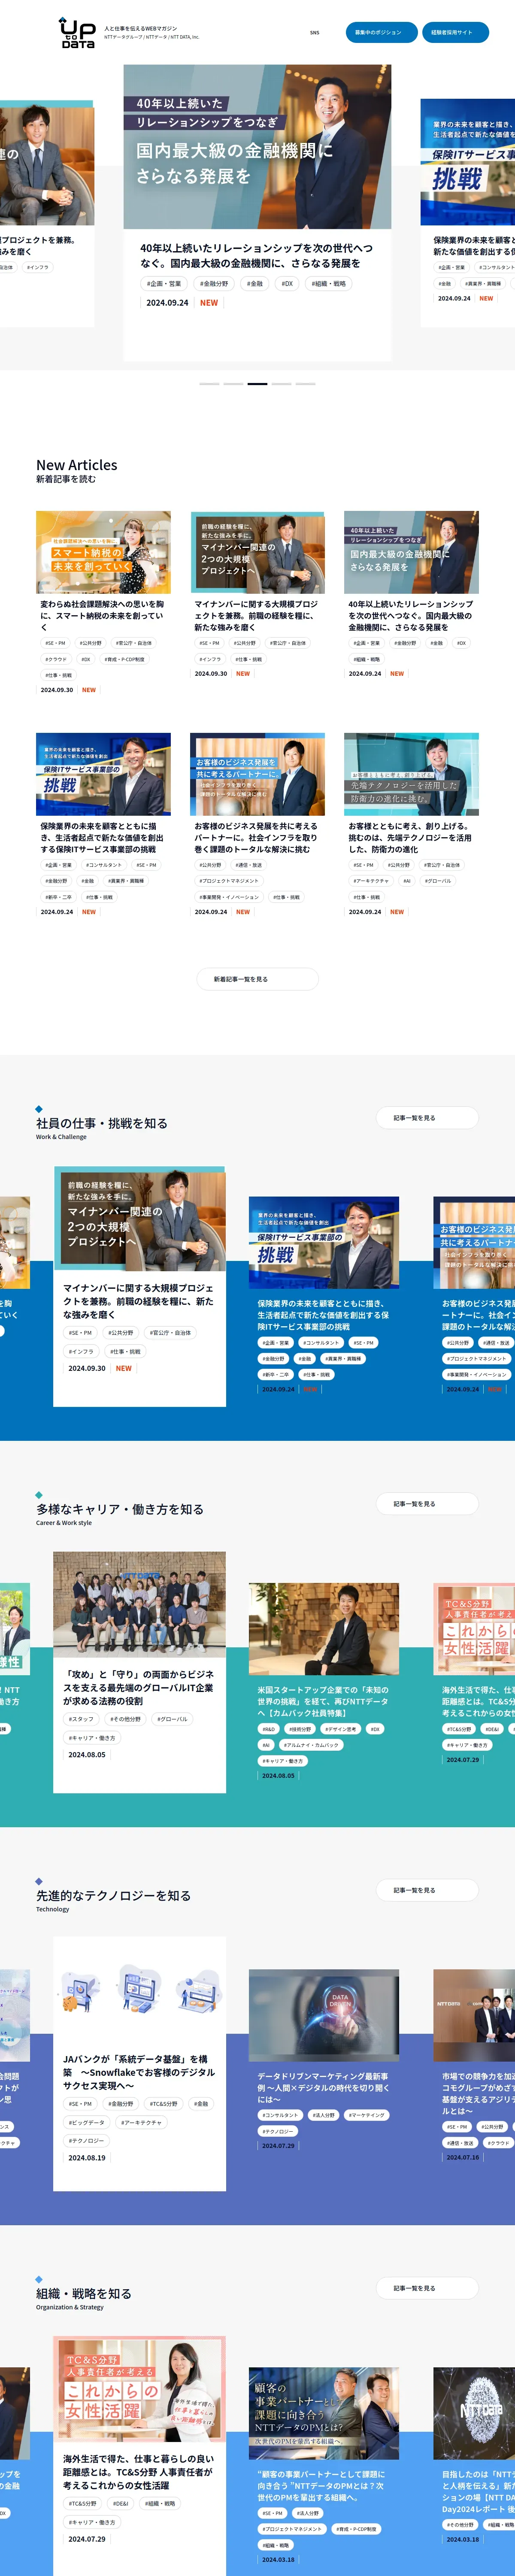Open New Articles thumbnail お客様のビジネス発展を共に考えるパートナー
This screenshot has height=2576, width=515.
tap(257, 774)
